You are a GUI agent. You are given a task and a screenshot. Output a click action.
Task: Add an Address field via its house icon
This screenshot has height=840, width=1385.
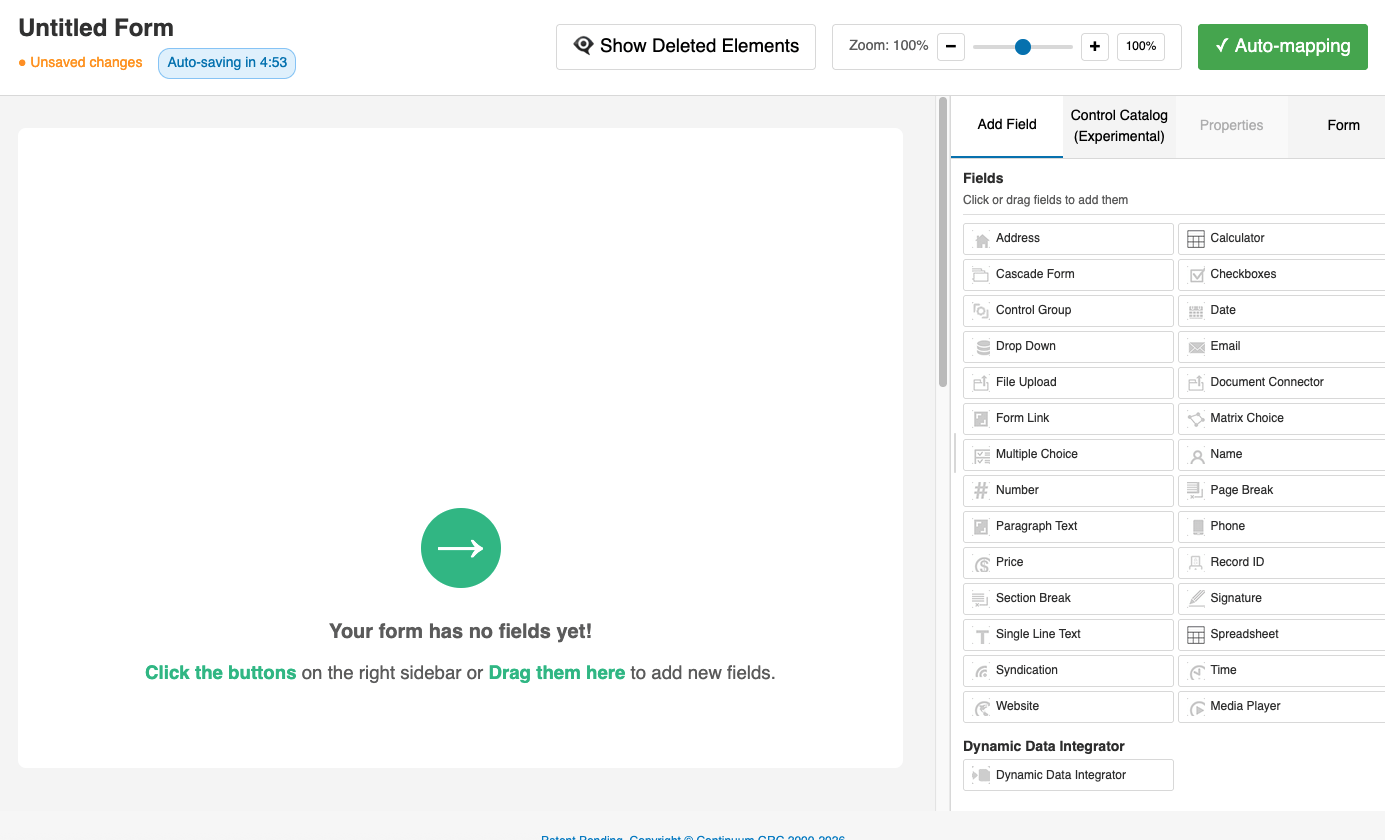(982, 239)
